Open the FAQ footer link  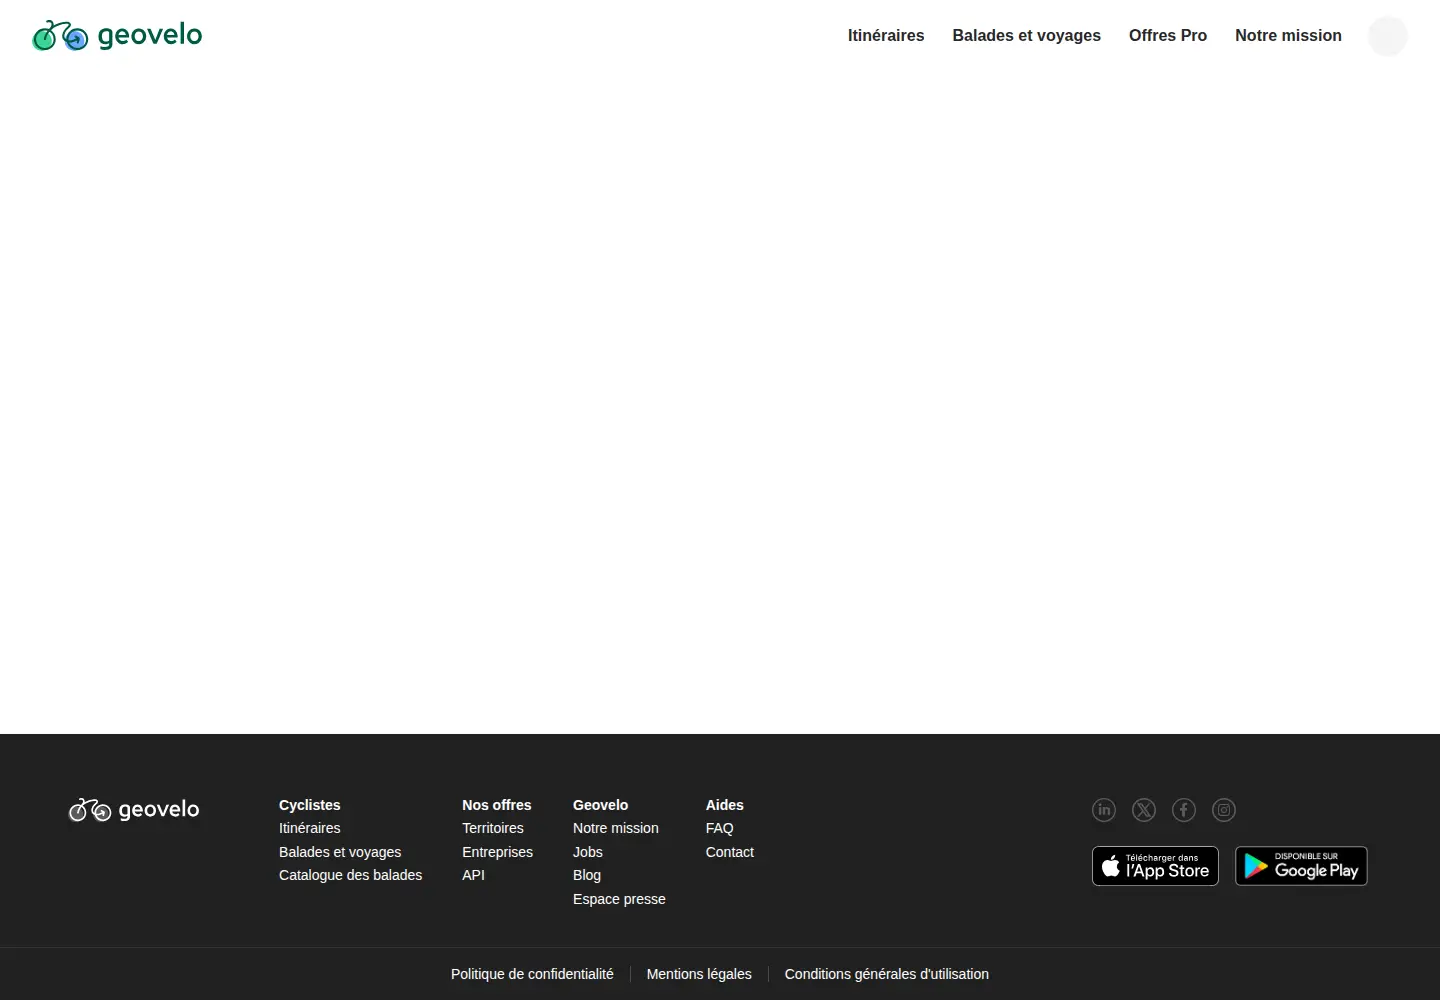[720, 828]
